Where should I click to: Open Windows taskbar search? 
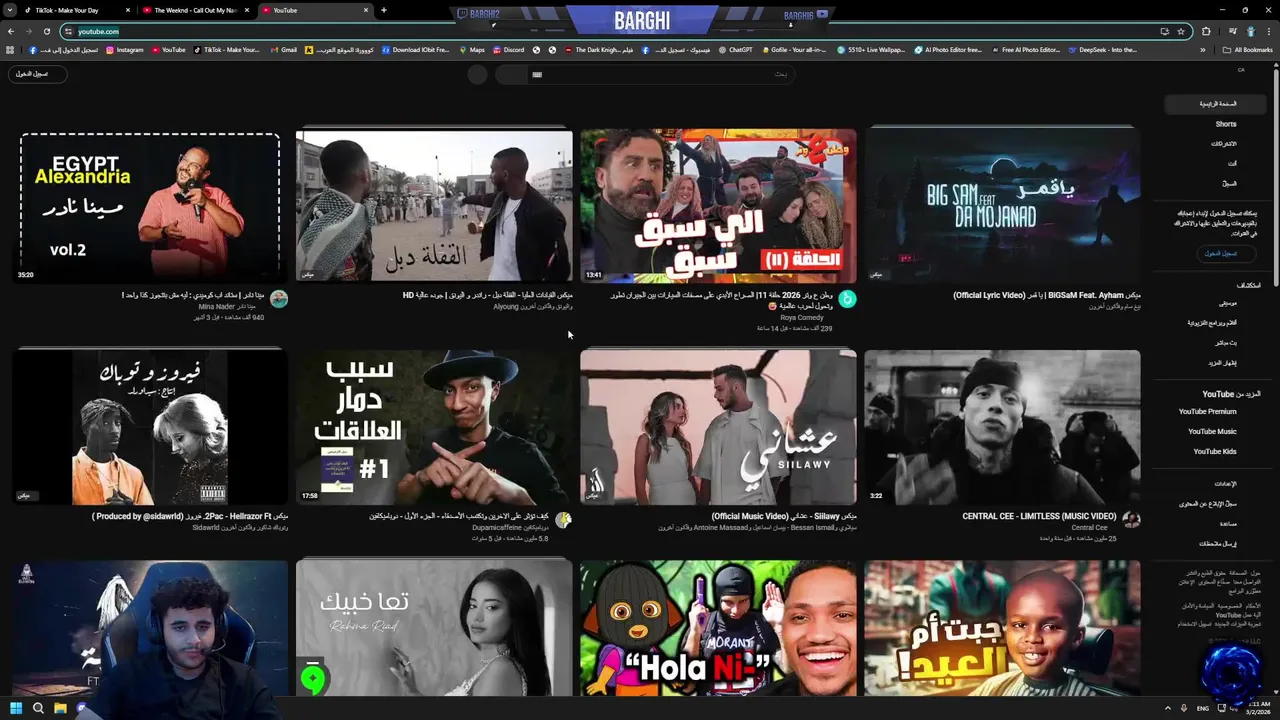(38, 708)
